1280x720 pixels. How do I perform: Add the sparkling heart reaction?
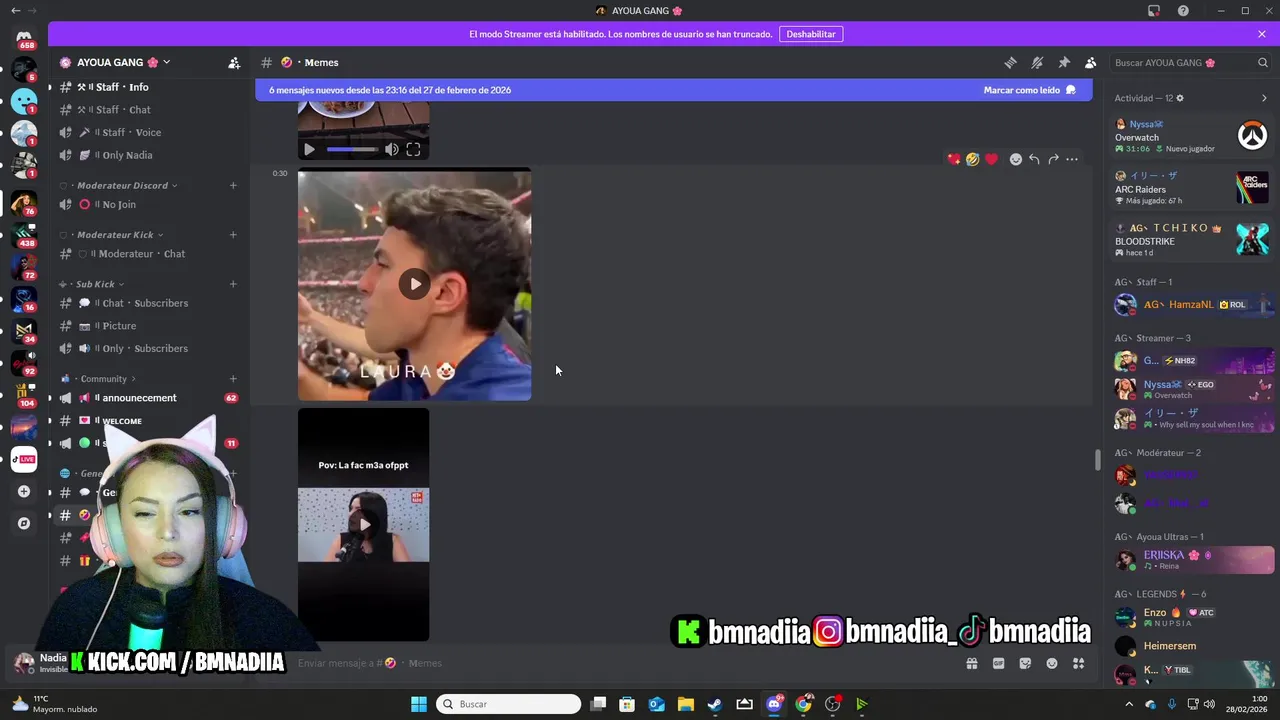point(954,159)
